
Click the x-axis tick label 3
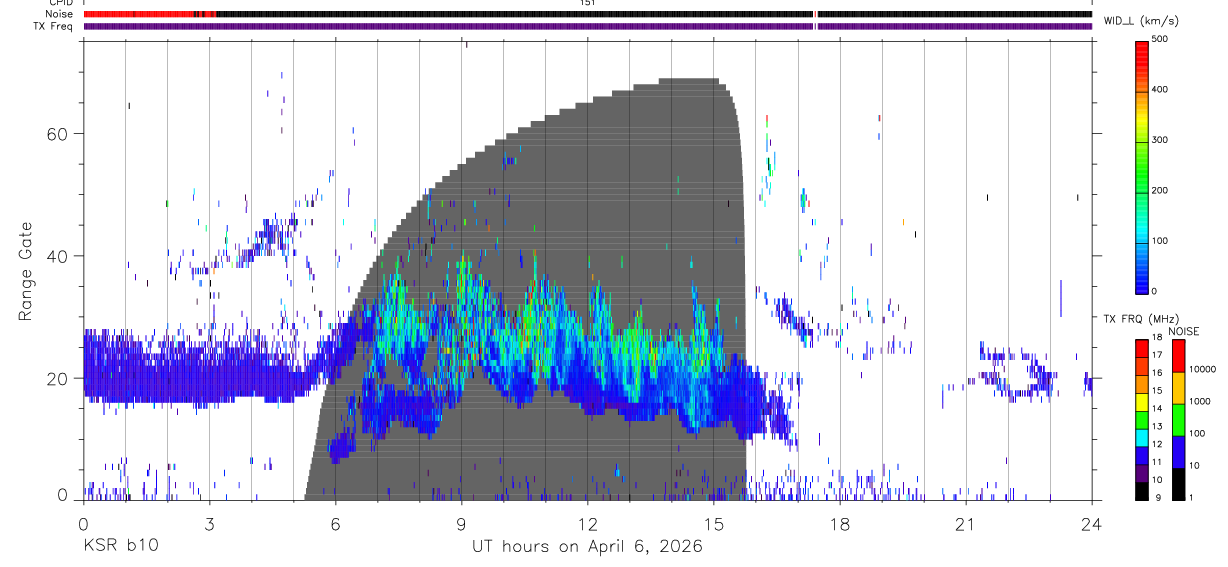[209, 524]
